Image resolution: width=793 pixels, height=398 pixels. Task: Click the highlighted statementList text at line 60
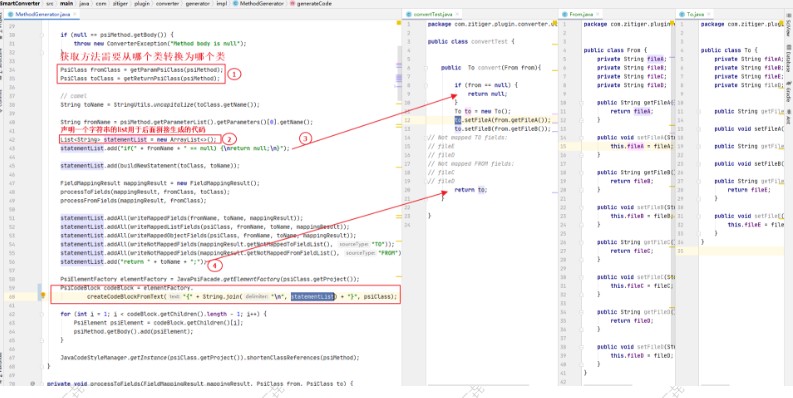(313, 296)
